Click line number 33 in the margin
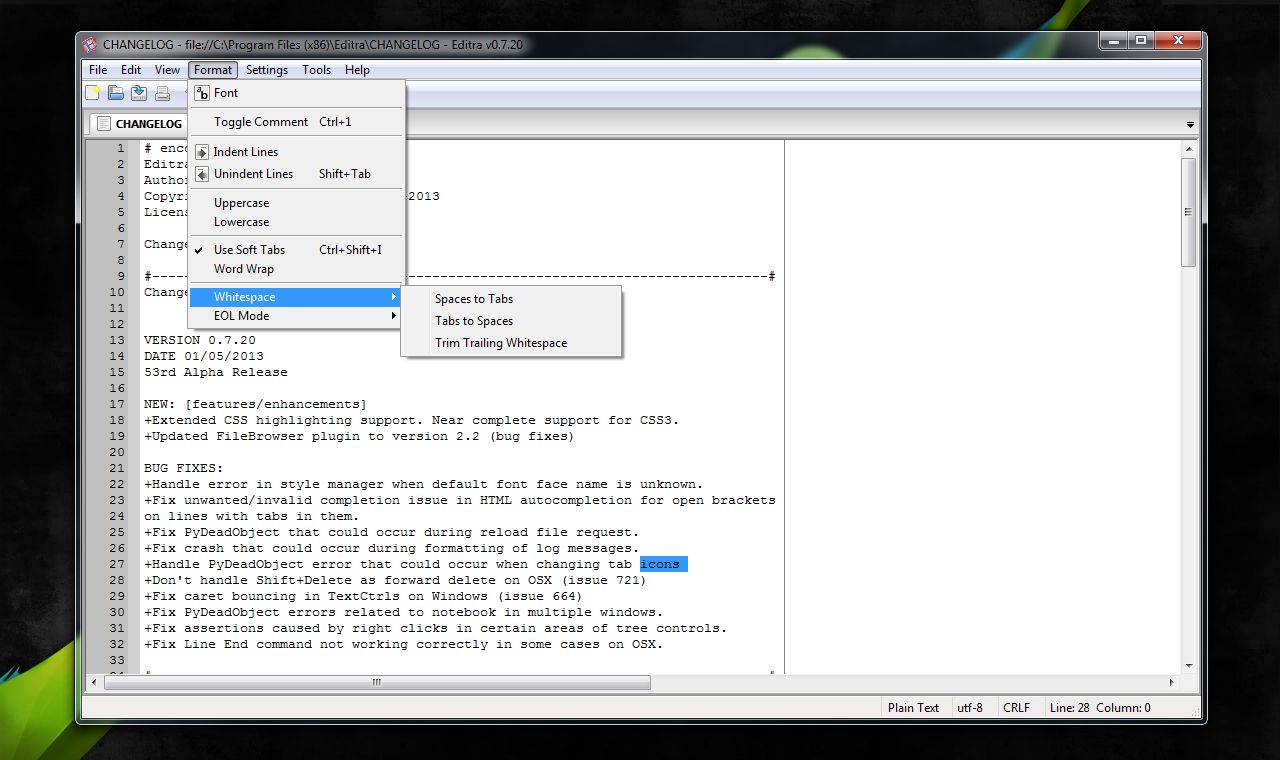1280x760 pixels. click(x=118, y=660)
